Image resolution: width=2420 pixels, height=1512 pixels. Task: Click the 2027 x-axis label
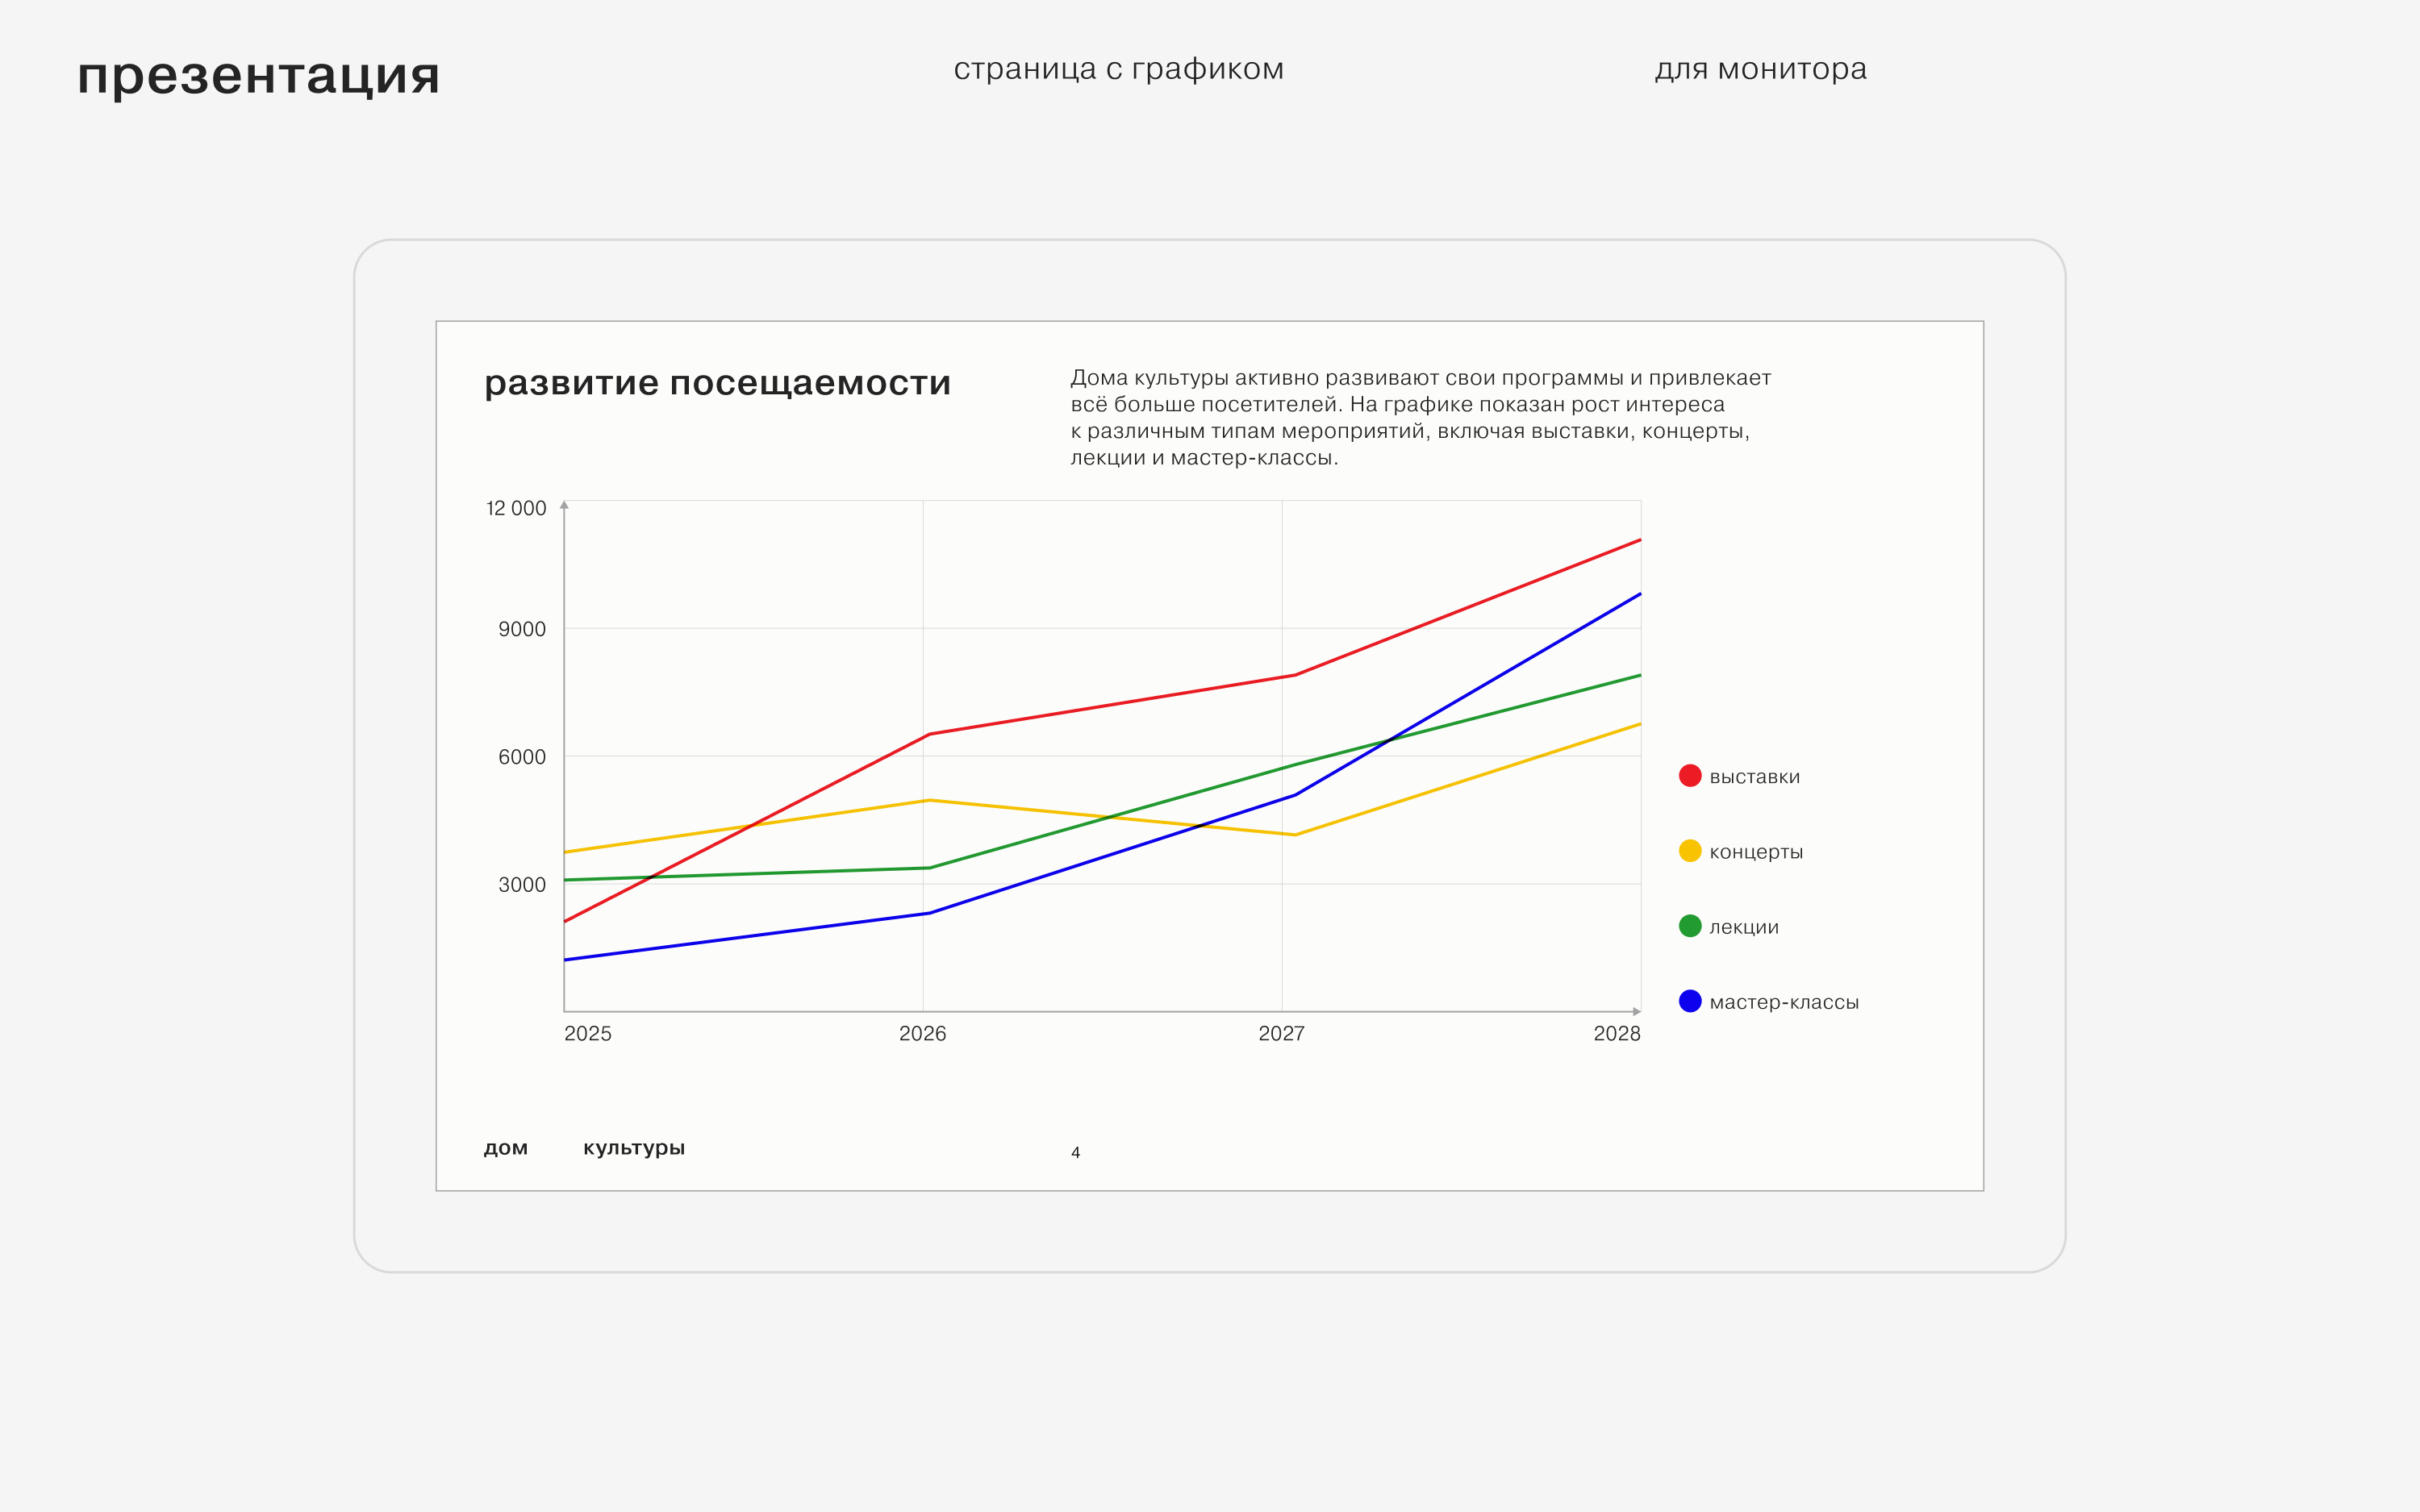[x=1281, y=1034]
